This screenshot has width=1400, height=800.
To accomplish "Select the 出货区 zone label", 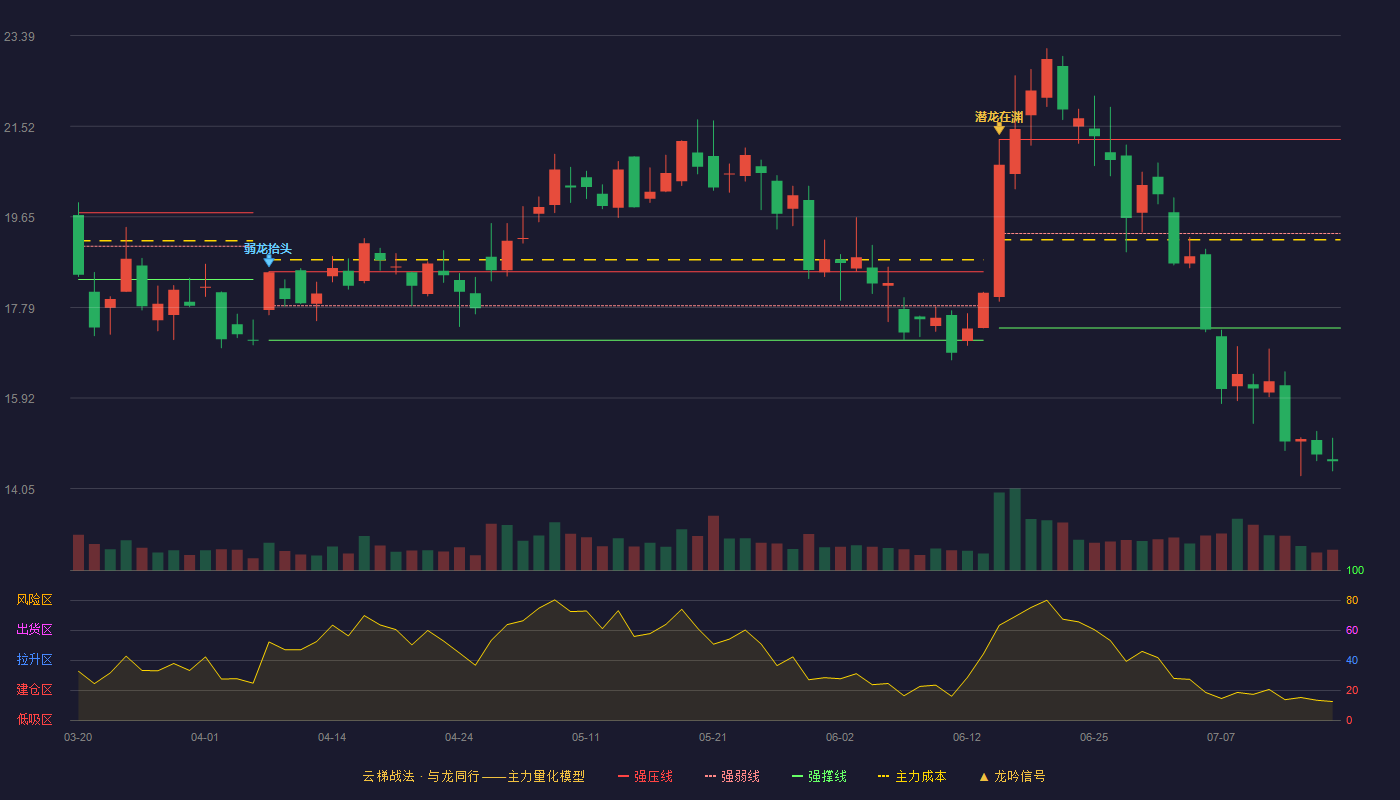I will point(34,630).
